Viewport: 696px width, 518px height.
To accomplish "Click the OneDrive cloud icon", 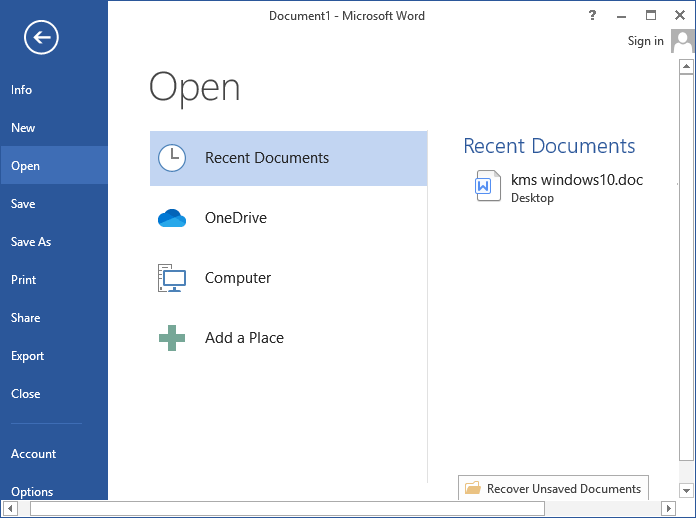I will (172, 218).
